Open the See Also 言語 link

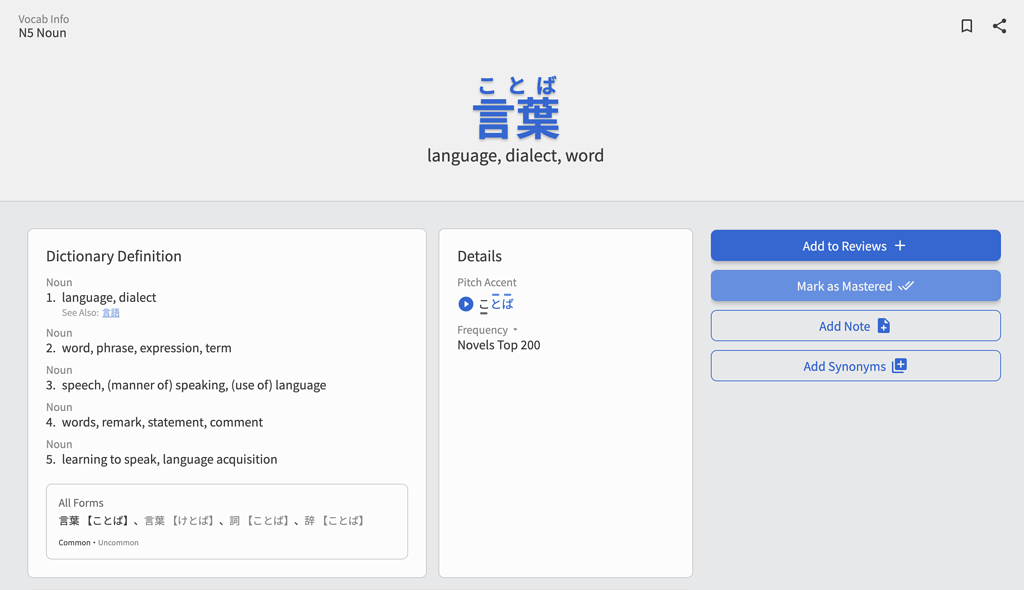[110, 313]
